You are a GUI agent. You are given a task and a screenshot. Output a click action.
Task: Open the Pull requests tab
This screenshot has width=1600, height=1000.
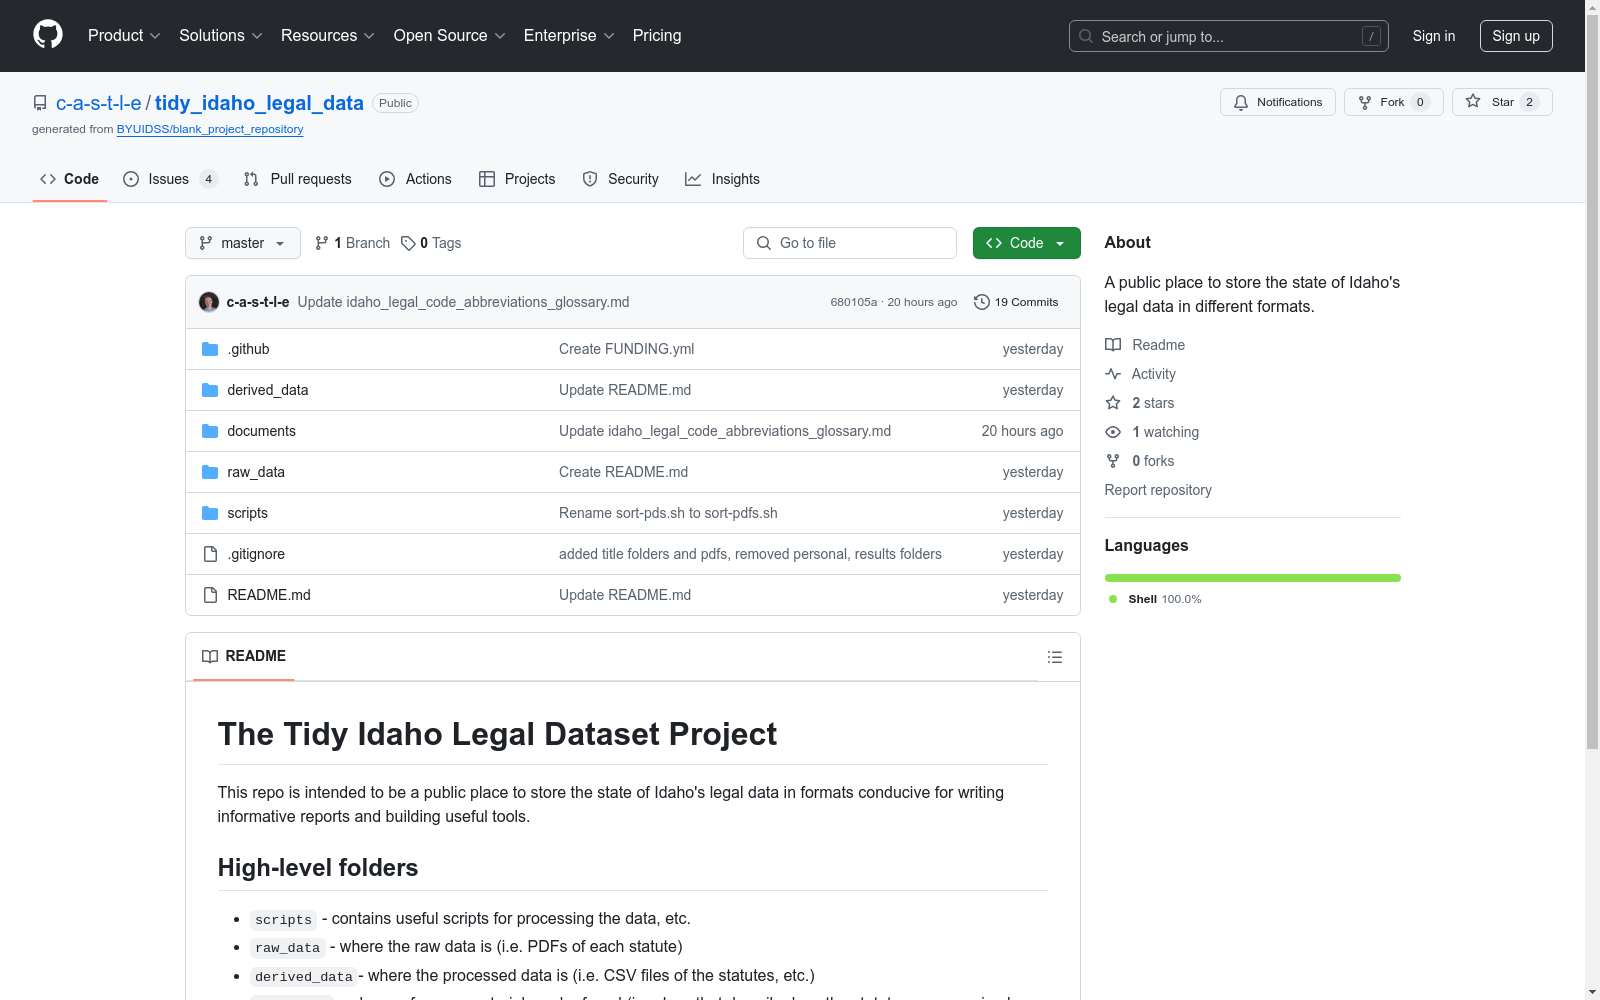pyautogui.click(x=297, y=179)
